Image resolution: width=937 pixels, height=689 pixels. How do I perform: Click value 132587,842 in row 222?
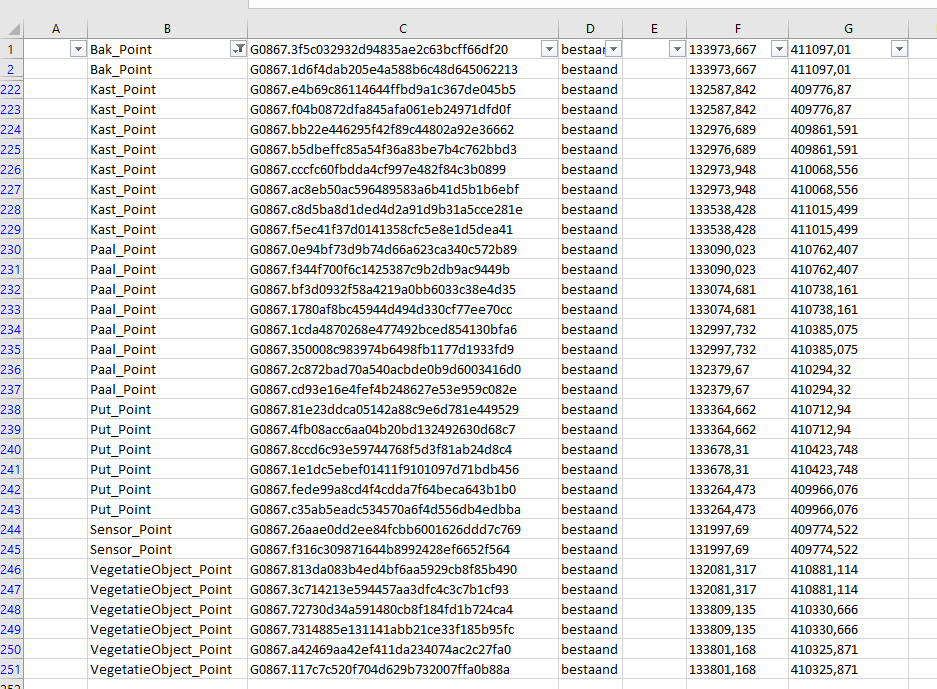point(737,90)
